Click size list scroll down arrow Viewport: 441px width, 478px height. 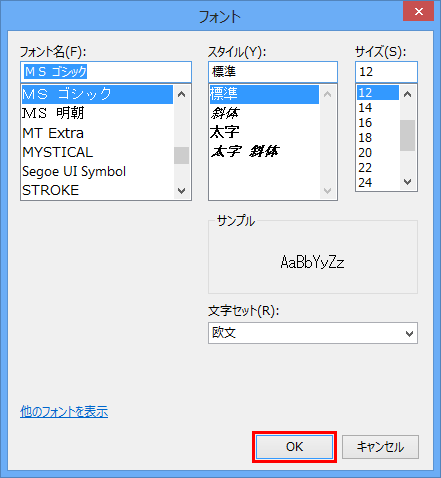coord(407,182)
